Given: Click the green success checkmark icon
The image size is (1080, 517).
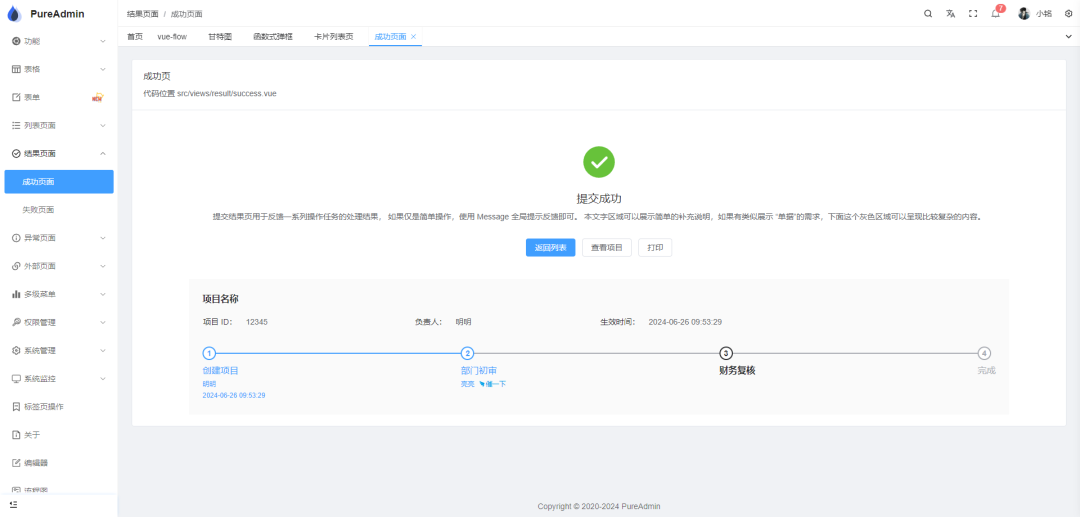Looking at the screenshot, I should tap(598, 162).
